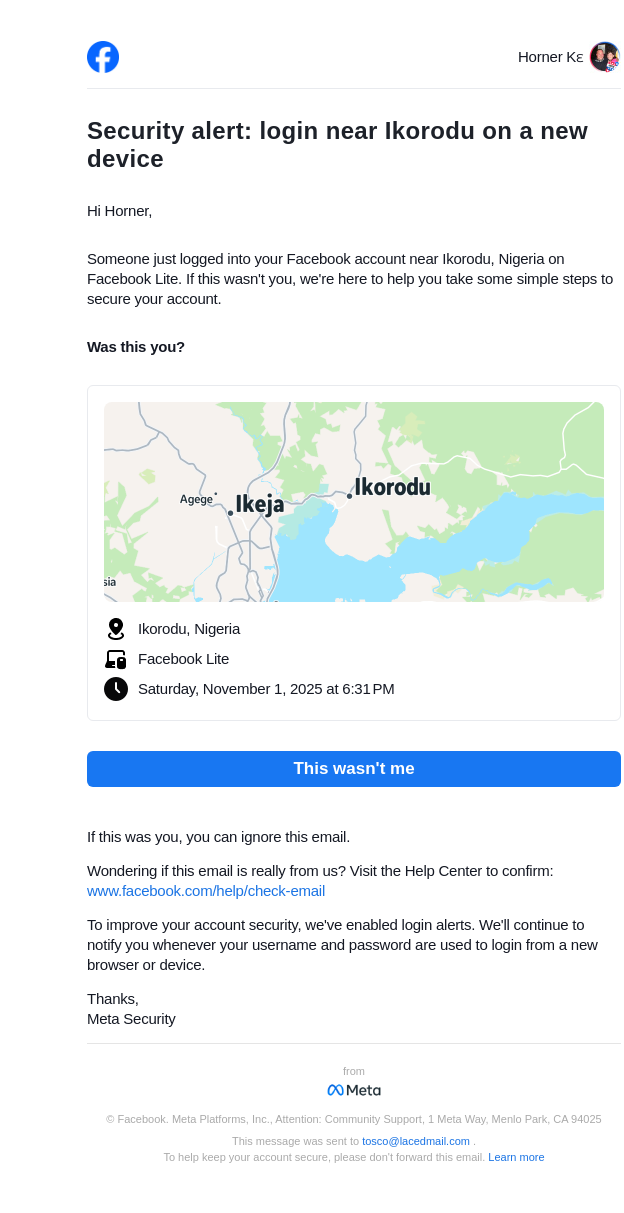The height and width of the screenshot is (1213, 624).
Task: Click the "Was this you?" text
Action: click(136, 347)
